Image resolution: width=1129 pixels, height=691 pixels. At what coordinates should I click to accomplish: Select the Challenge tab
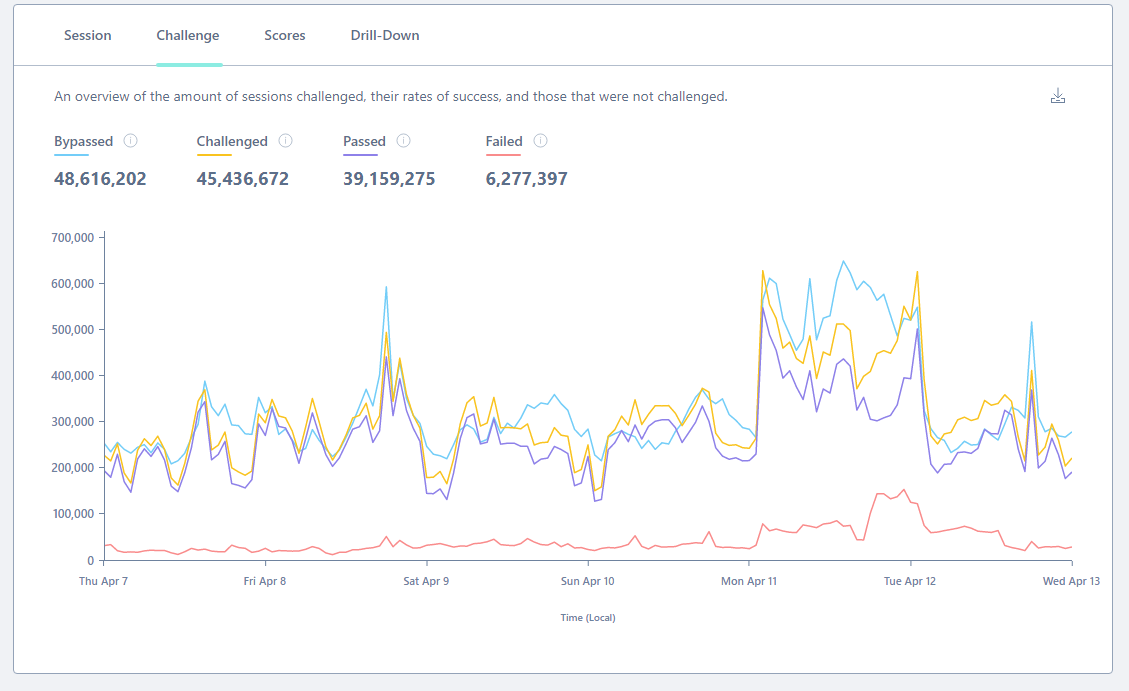click(188, 35)
